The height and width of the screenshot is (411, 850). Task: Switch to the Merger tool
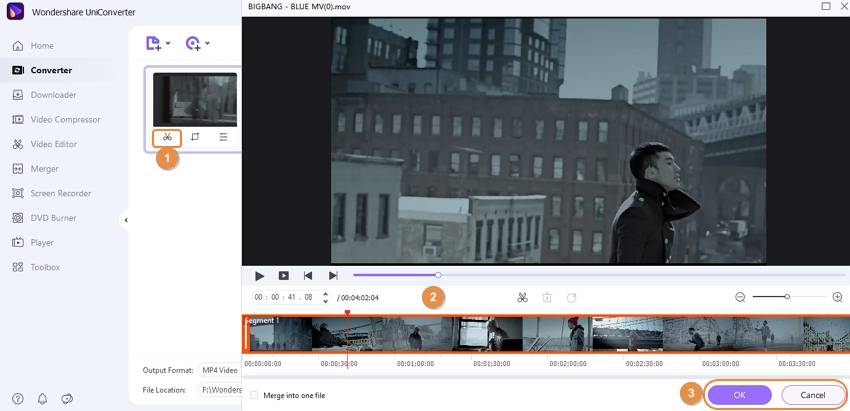tap(35, 169)
